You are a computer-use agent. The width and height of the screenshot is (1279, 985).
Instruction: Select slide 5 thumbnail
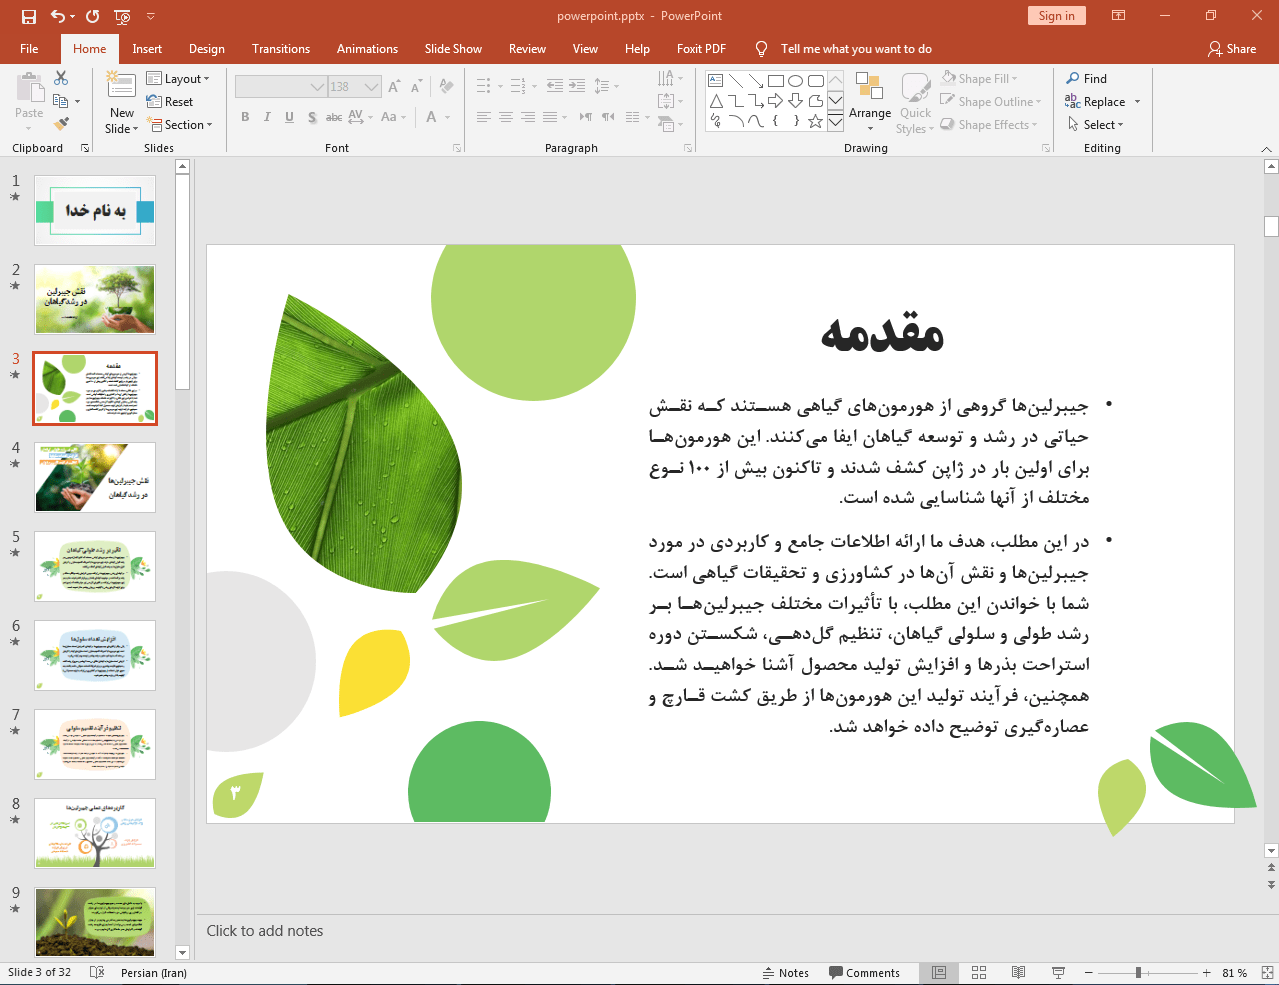pyautogui.click(x=95, y=566)
